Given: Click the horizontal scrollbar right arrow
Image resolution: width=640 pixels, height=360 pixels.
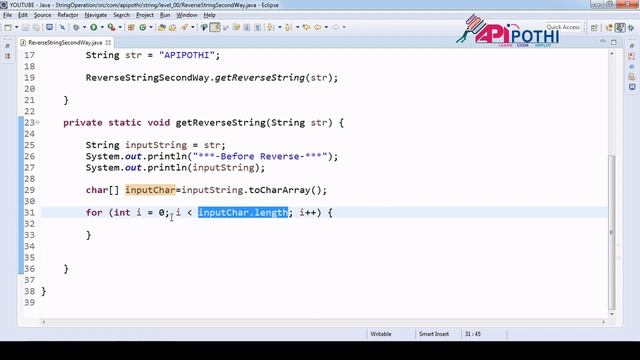Looking at the screenshot, I should click(x=604, y=322).
